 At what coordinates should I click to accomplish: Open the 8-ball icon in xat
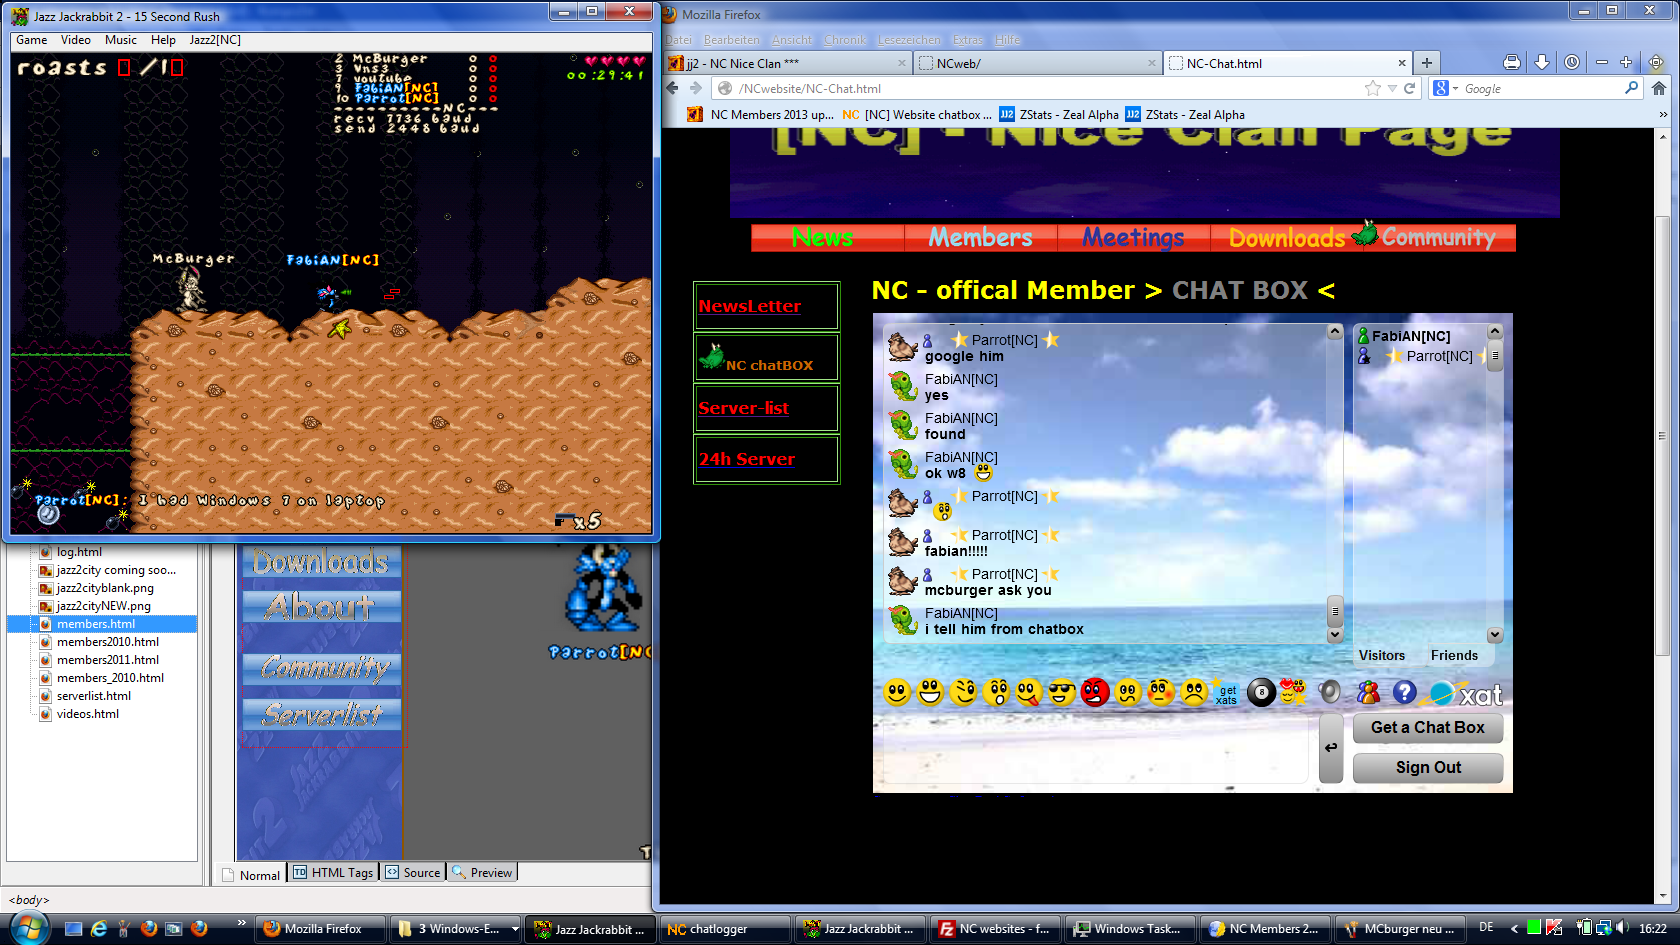pyautogui.click(x=1261, y=692)
